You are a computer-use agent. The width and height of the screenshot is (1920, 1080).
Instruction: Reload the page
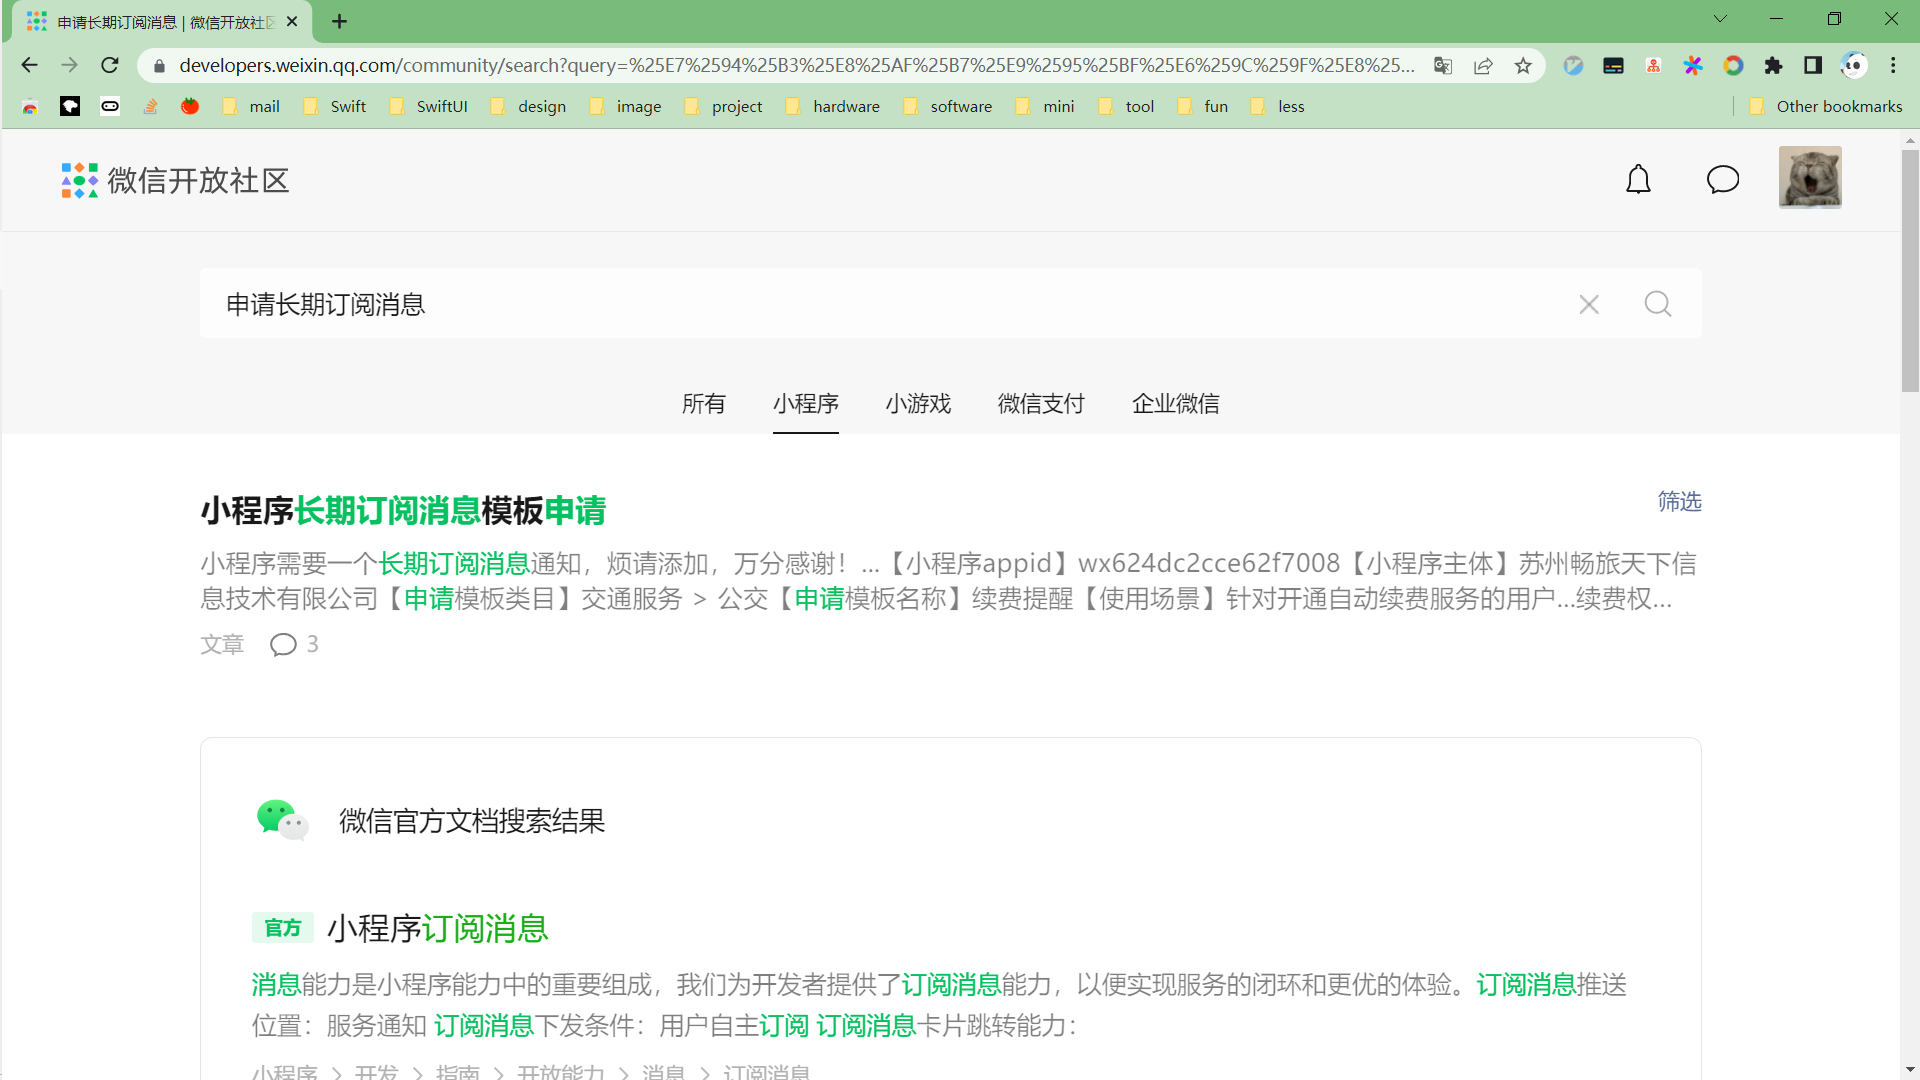pos(110,66)
